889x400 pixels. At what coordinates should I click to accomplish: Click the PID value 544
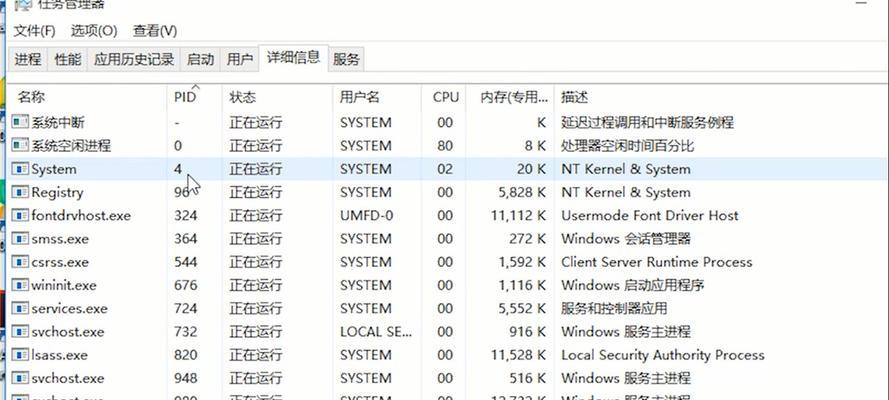186,262
